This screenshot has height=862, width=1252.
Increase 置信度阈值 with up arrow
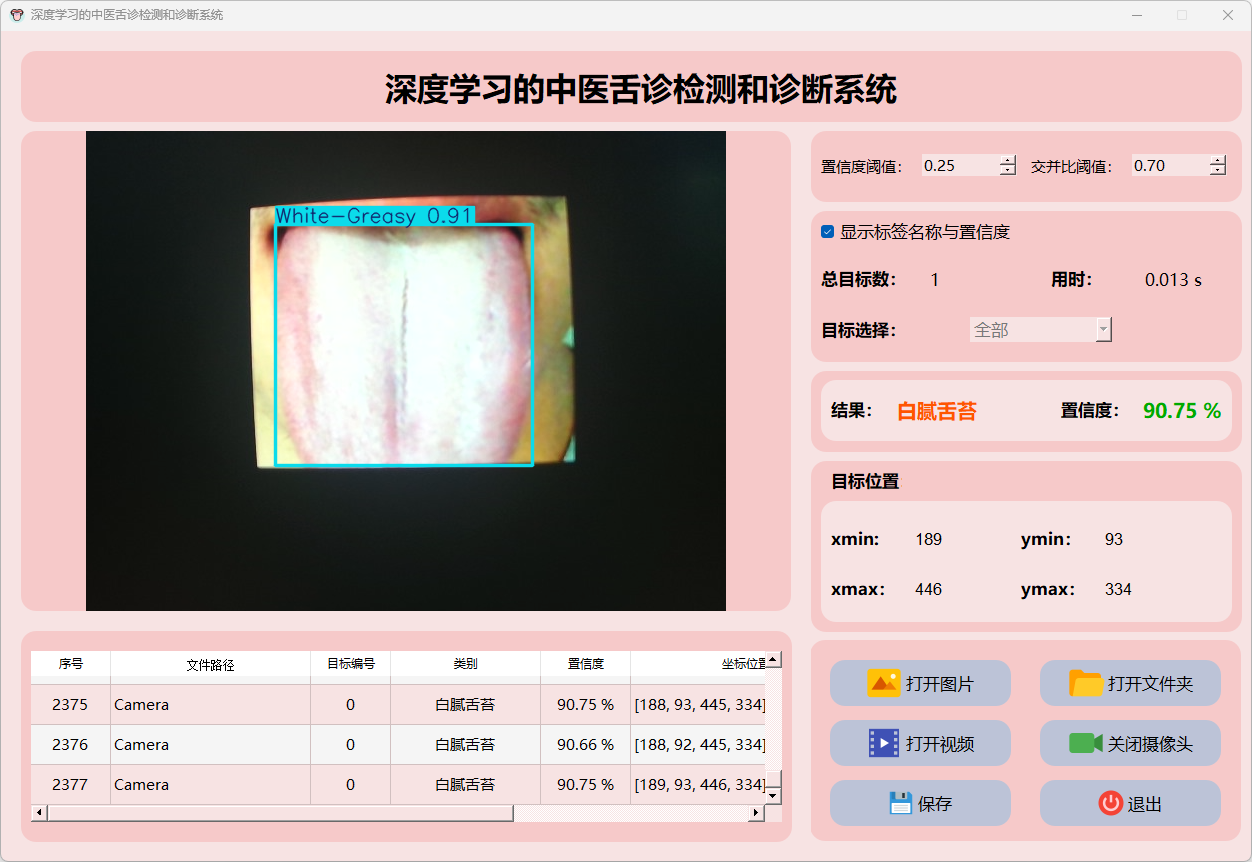coord(1007,160)
